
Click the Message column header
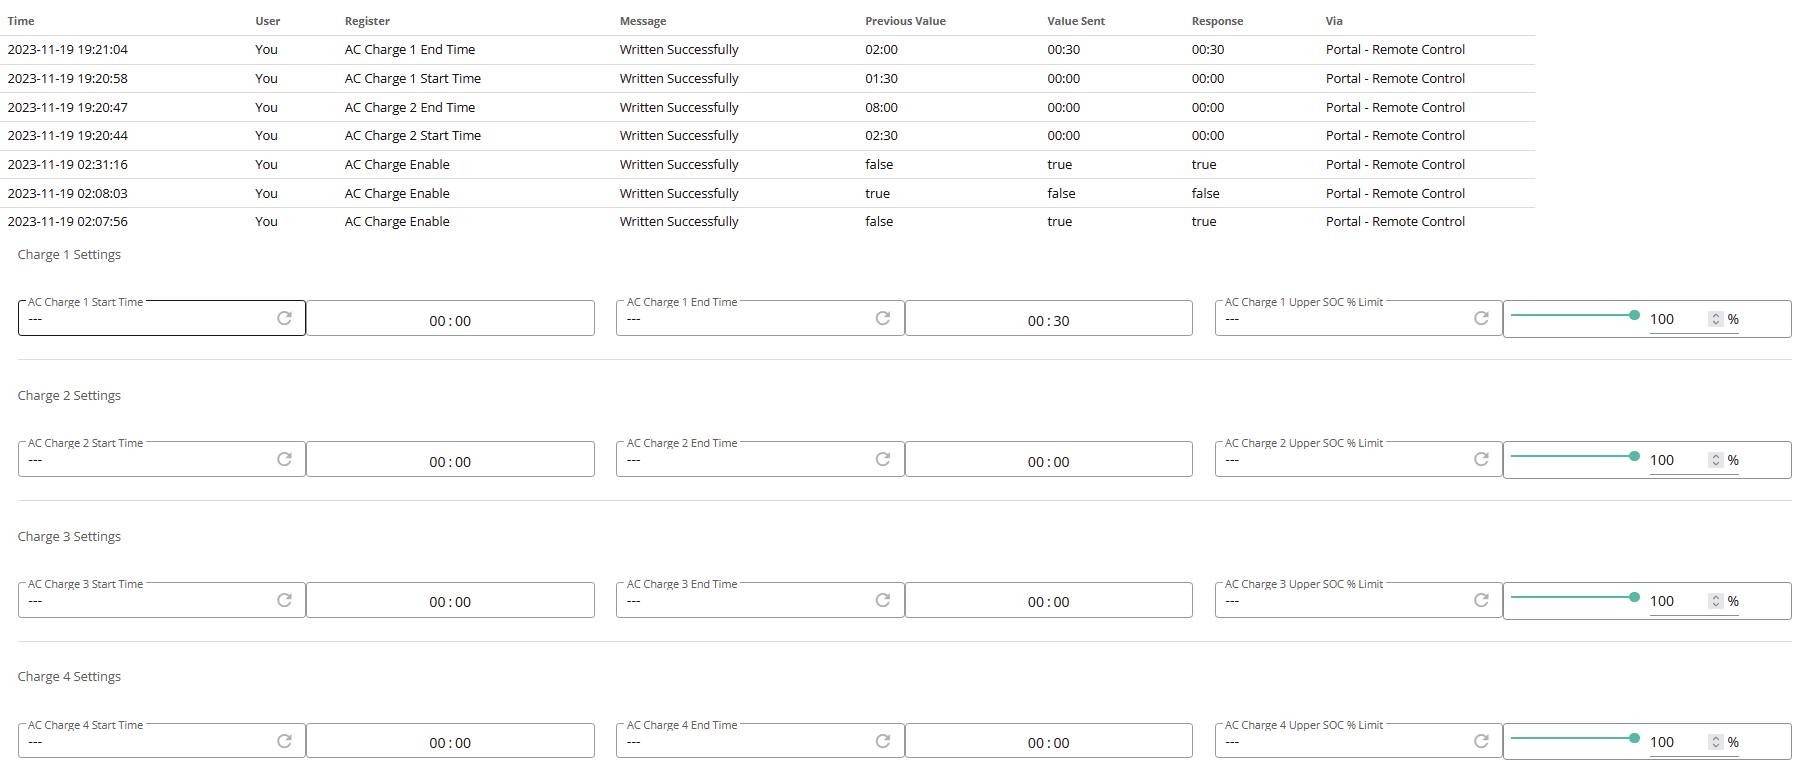point(643,21)
